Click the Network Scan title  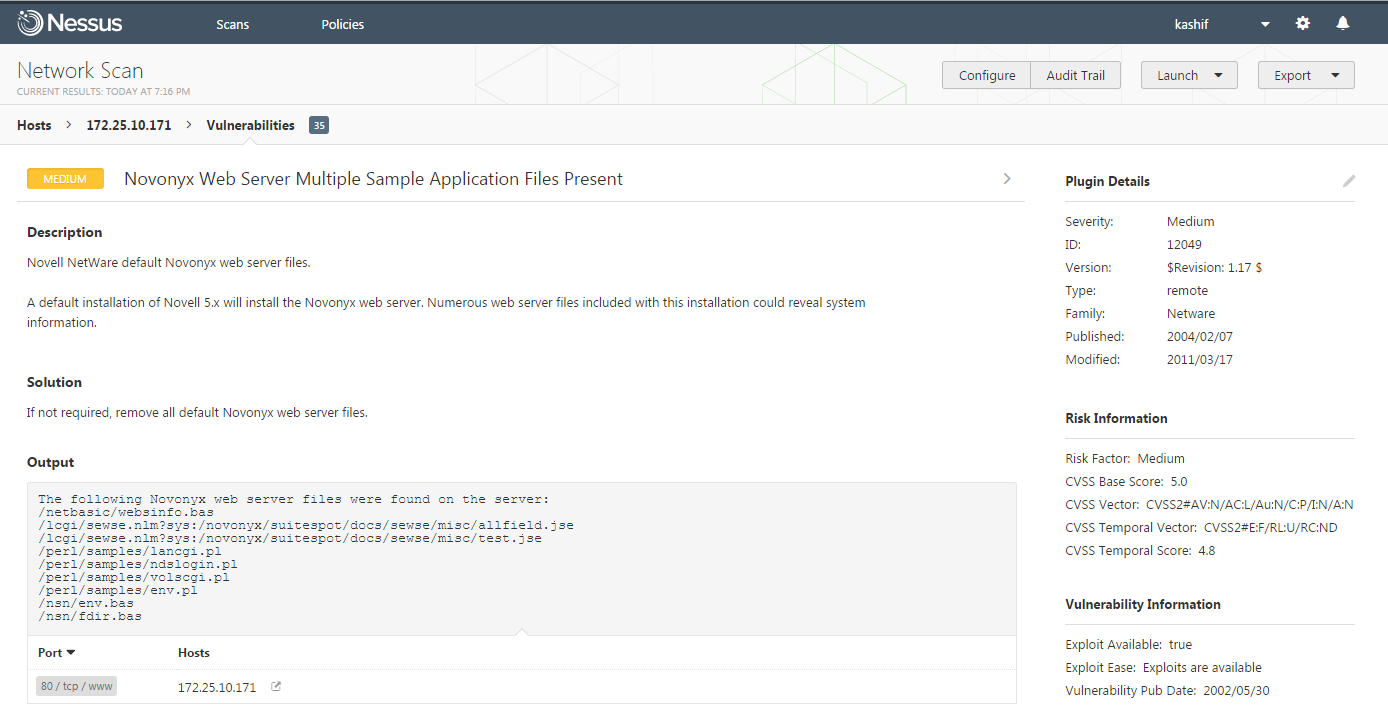80,70
